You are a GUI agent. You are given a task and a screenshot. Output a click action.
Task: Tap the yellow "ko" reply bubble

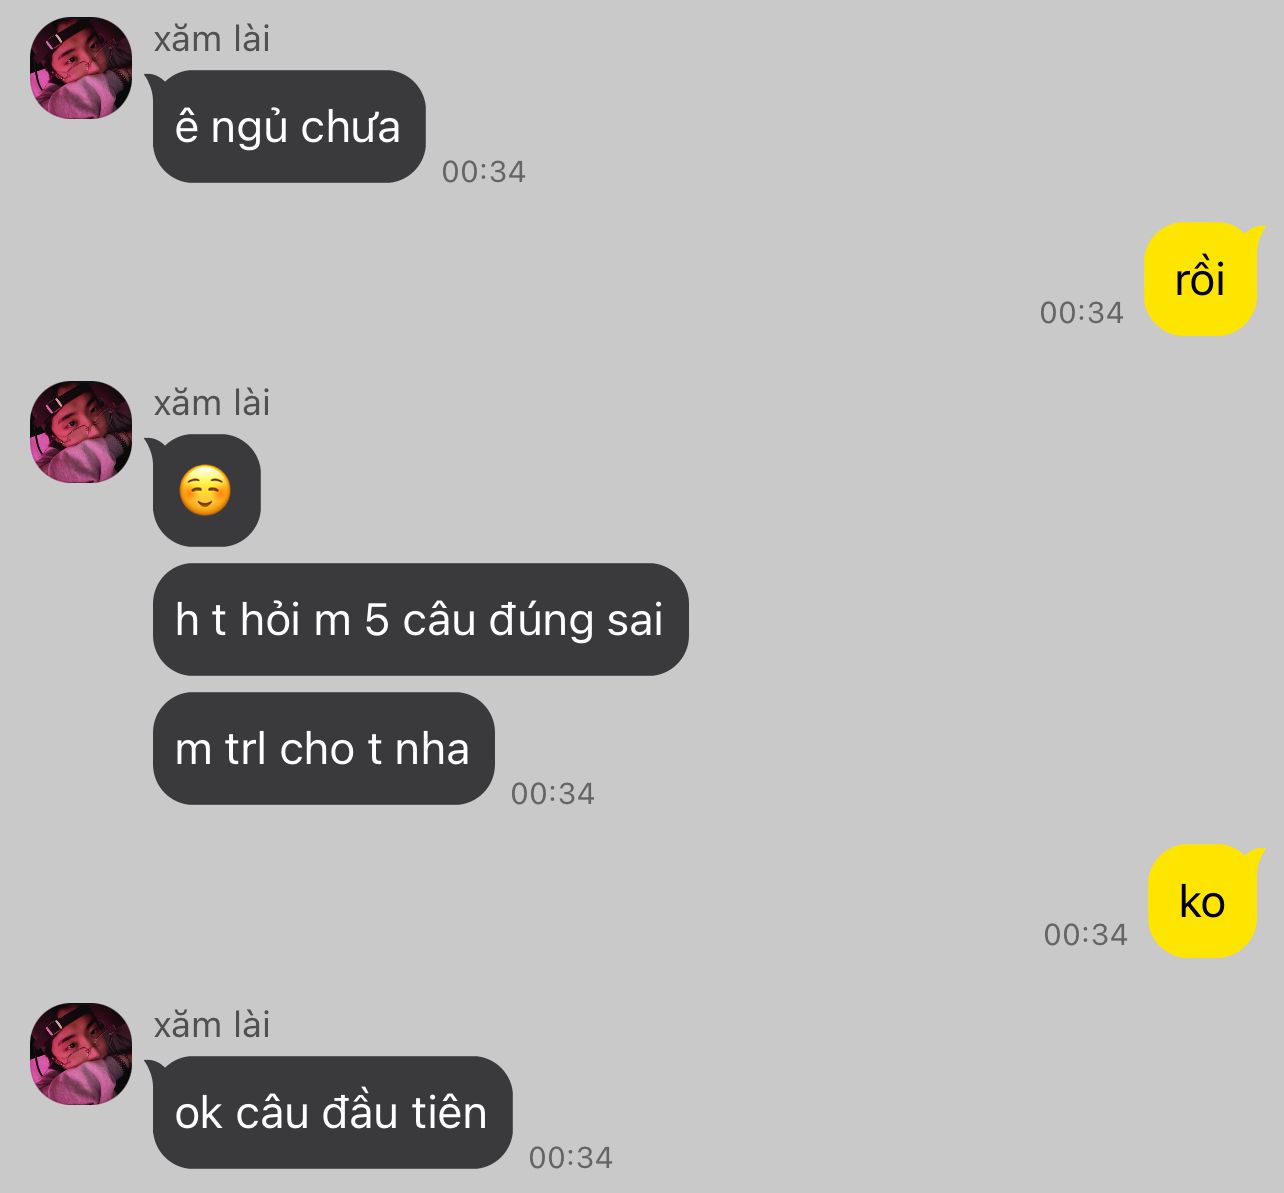point(1202,902)
